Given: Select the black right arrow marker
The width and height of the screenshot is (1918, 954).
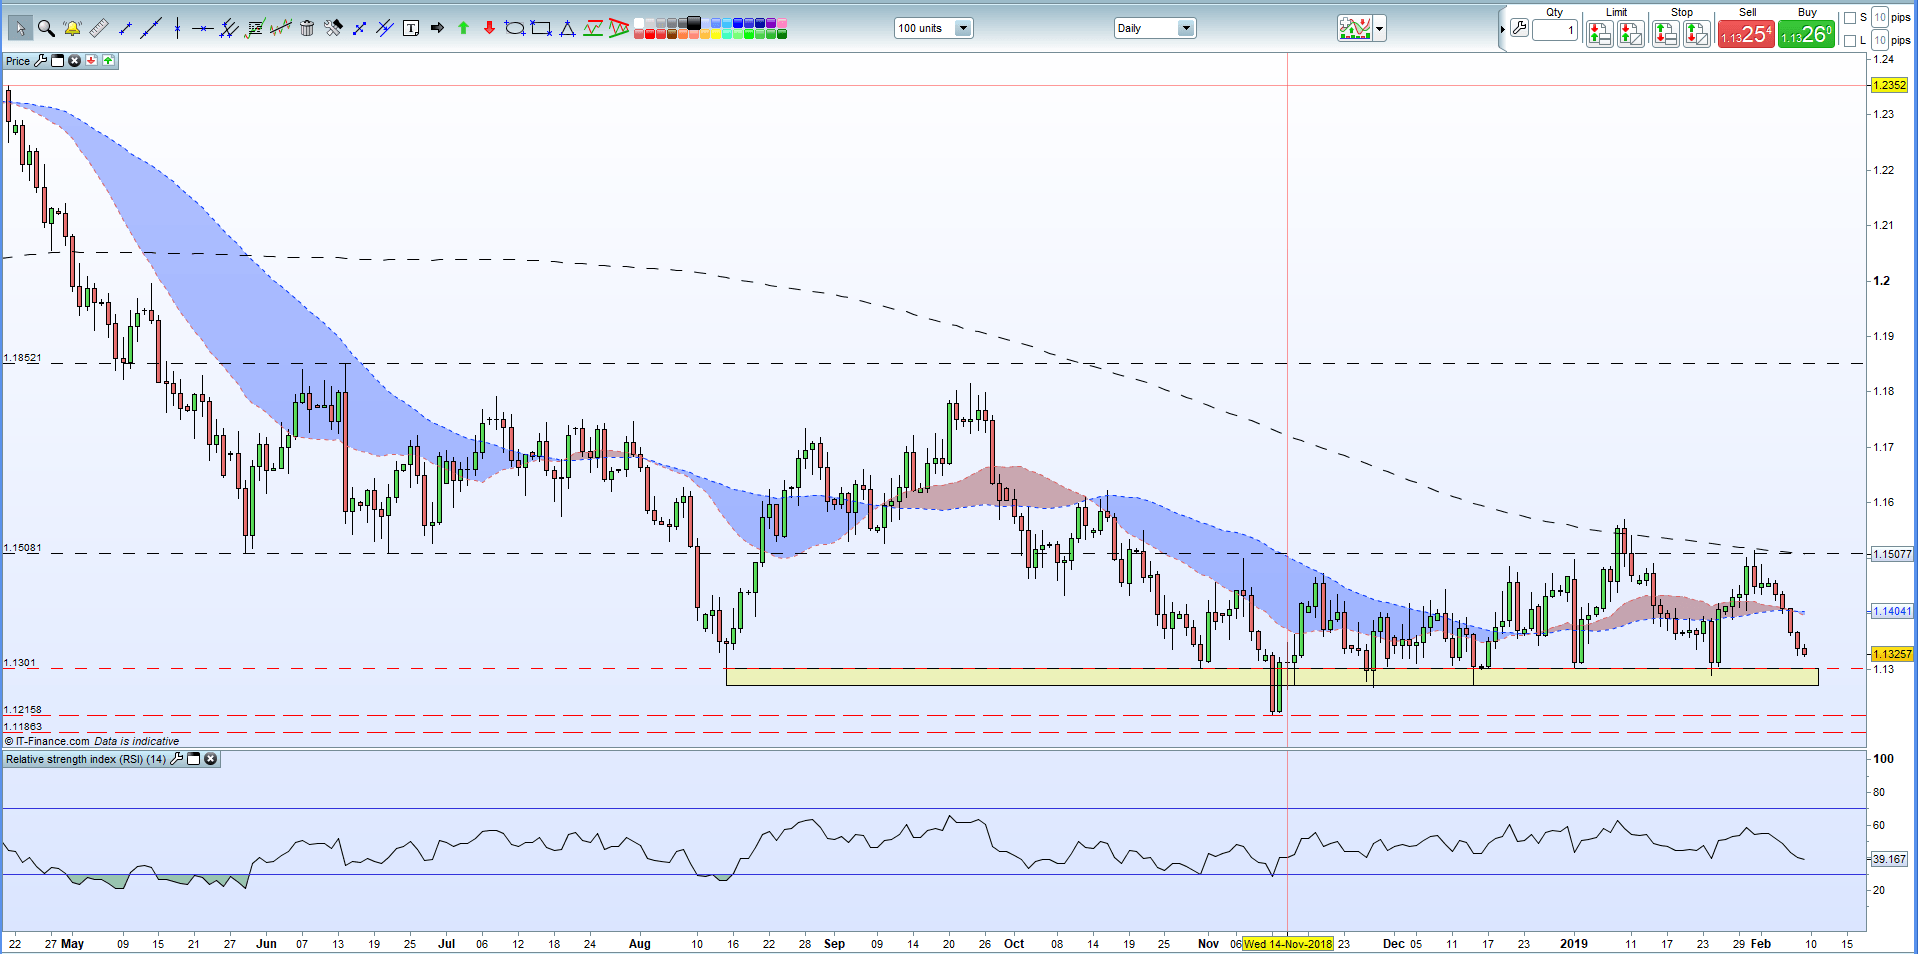Looking at the screenshot, I should click(x=437, y=28).
